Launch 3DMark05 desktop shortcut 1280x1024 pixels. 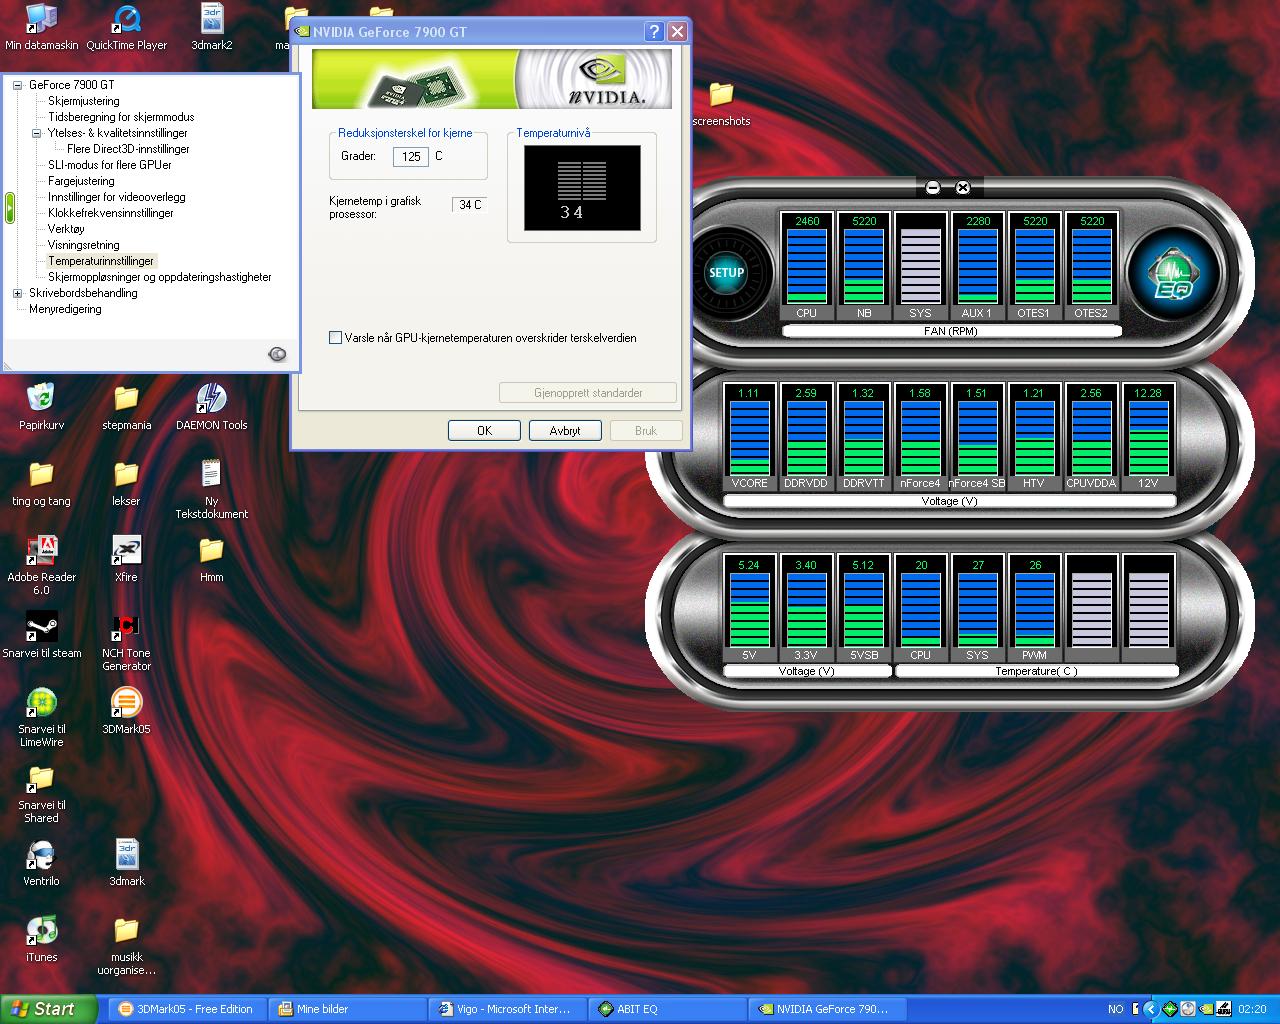[x=126, y=711]
